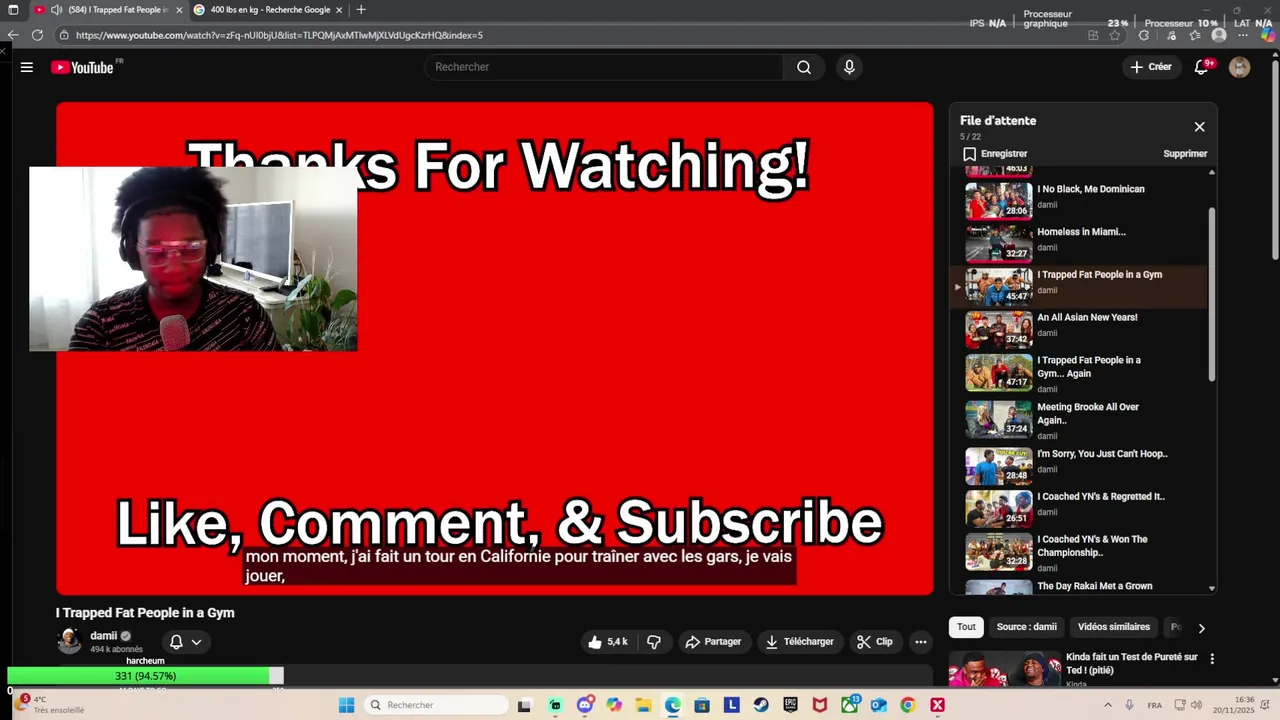Play queue video Homeless in Miami...
Screen dimensions: 1280x720
tap(1081, 232)
